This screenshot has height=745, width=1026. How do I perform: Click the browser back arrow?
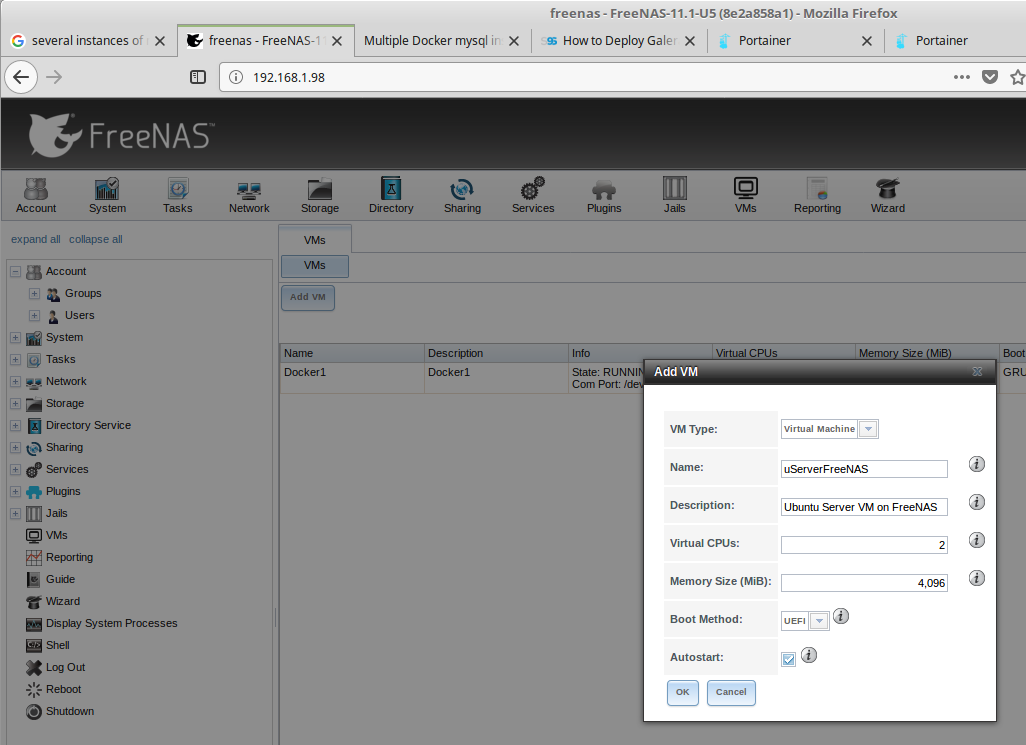click(x=21, y=77)
